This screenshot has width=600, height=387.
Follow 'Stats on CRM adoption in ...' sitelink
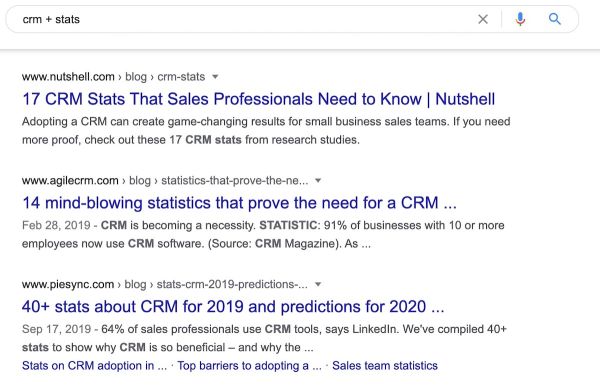[95, 366]
